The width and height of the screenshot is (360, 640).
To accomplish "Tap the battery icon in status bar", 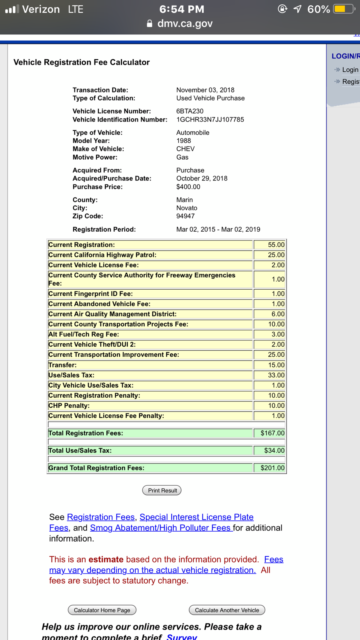I will pyautogui.click(x=344, y=9).
